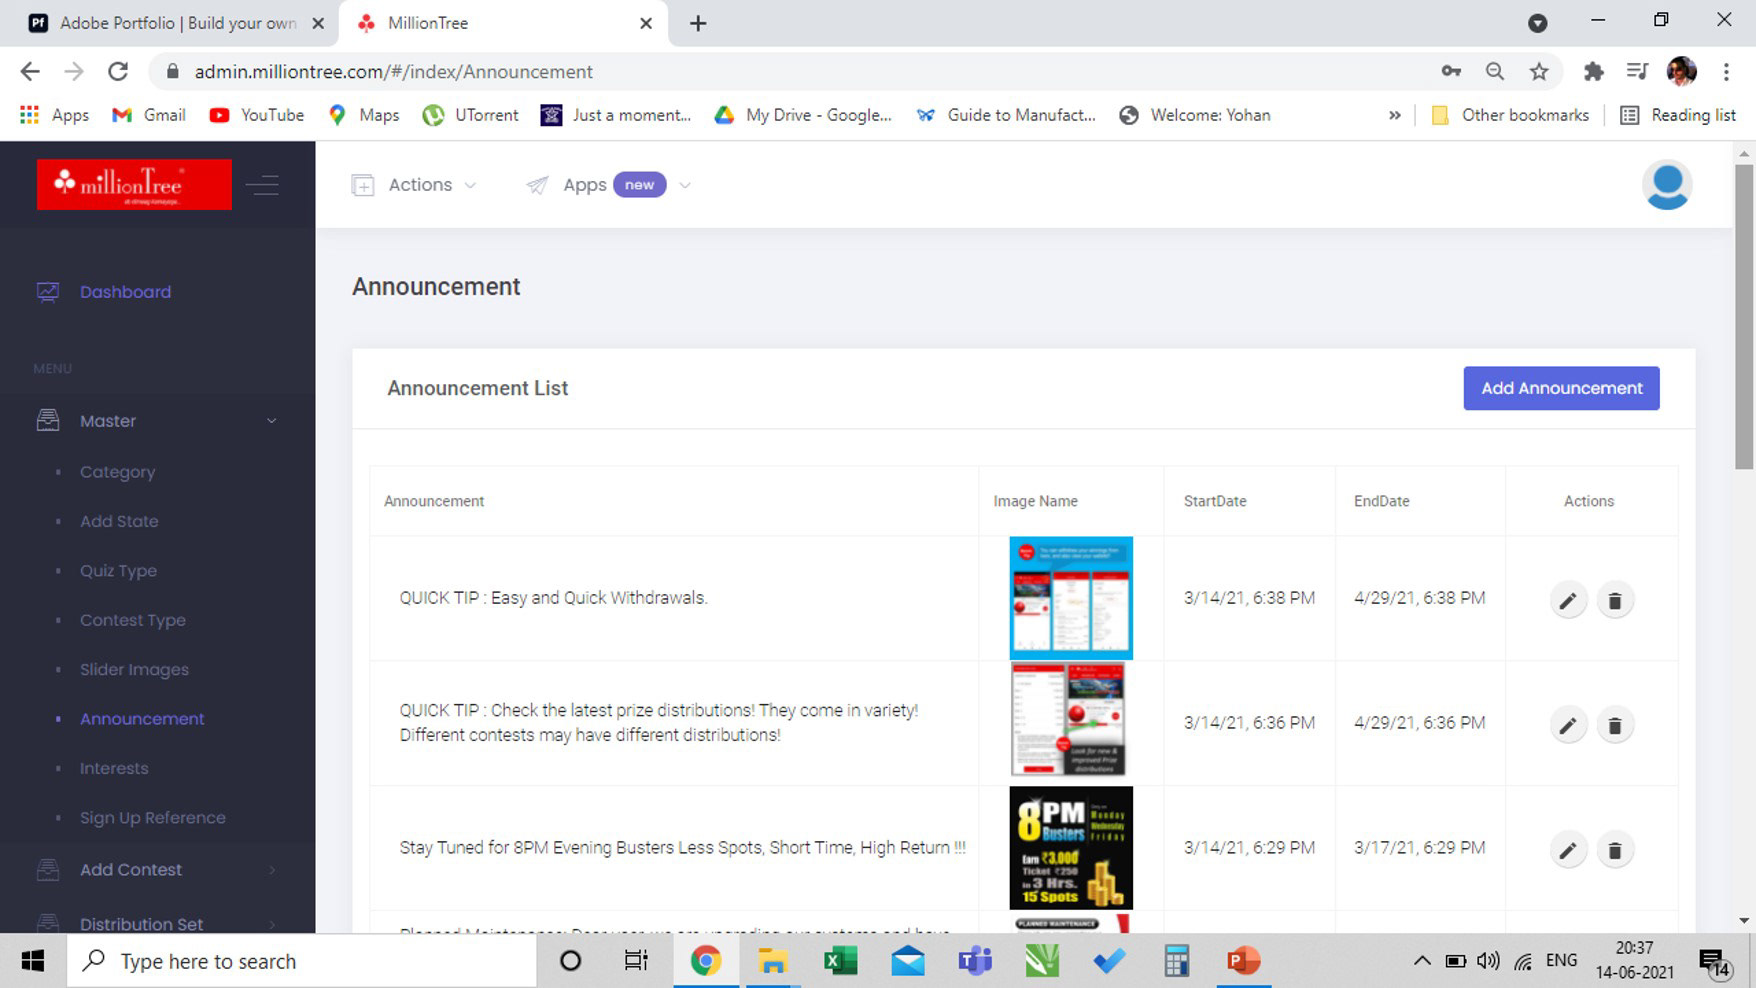Click the Actions plus-box icon
The image size is (1756, 988).
pyautogui.click(x=363, y=185)
